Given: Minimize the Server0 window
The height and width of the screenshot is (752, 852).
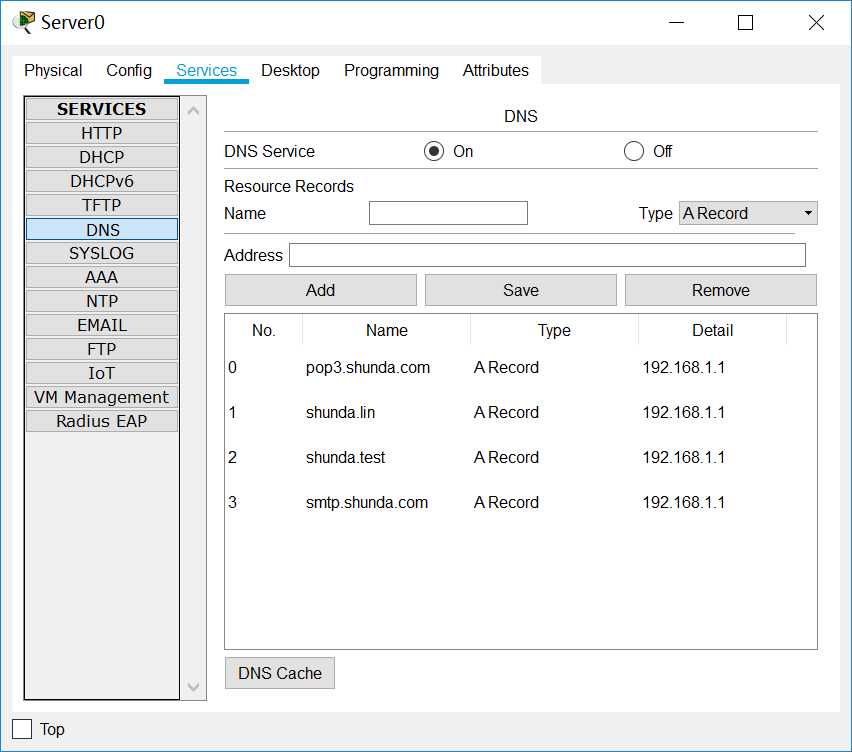Looking at the screenshot, I should (676, 22).
